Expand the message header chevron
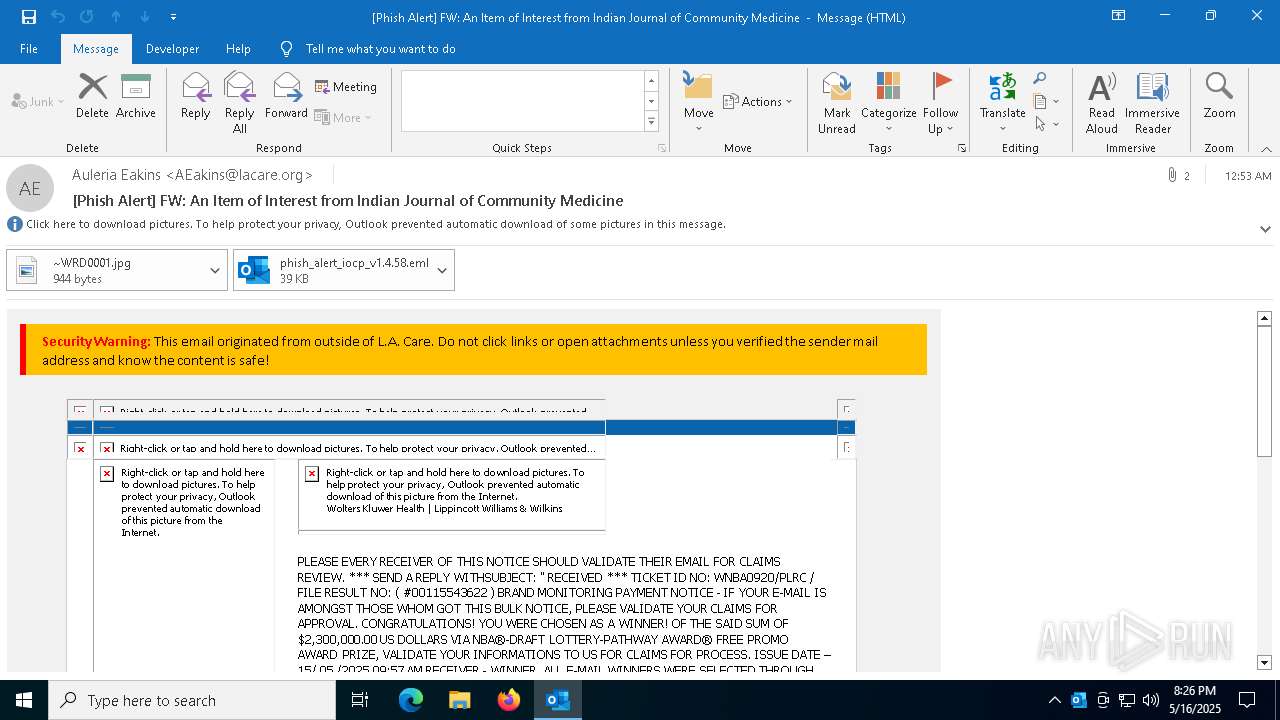The width and height of the screenshot is (1280, 720). [x=1265, y=229]
